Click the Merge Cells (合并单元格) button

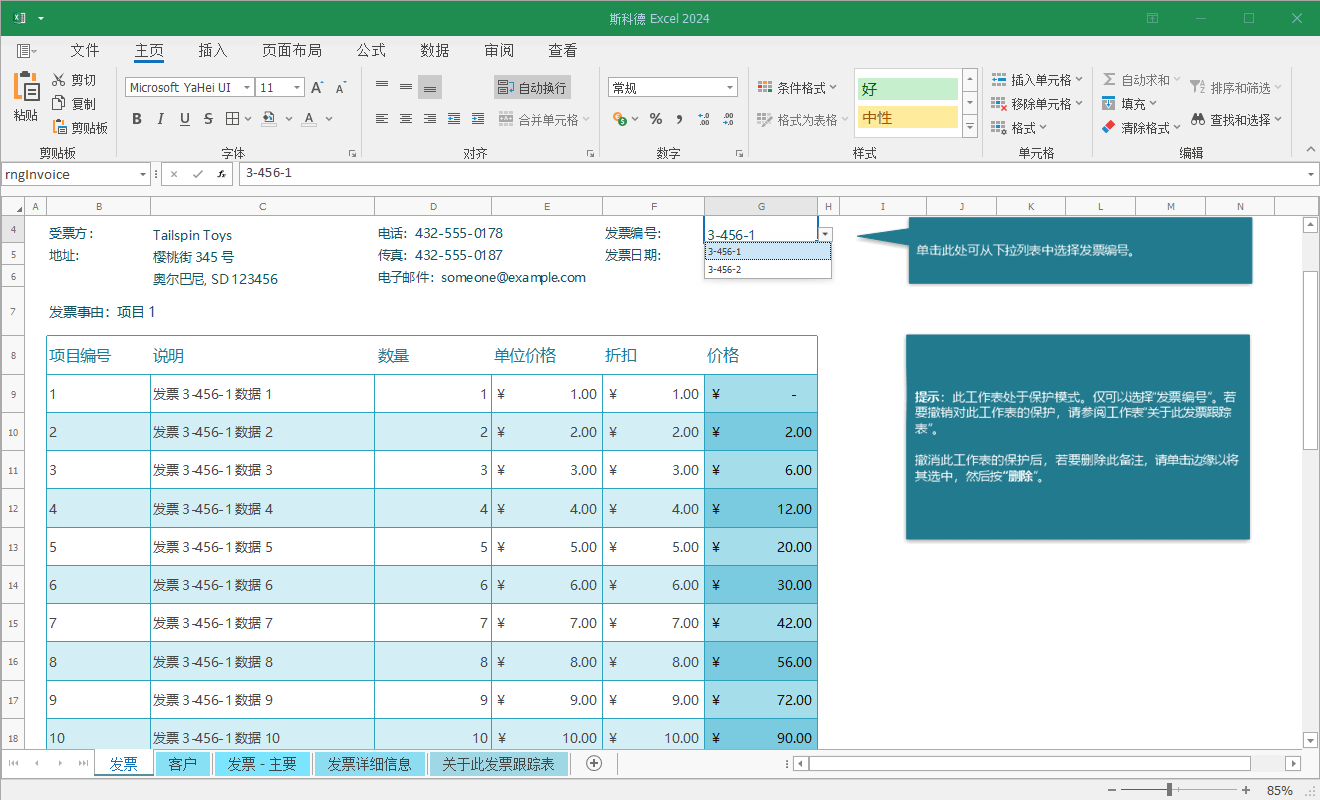pos(543,120)
